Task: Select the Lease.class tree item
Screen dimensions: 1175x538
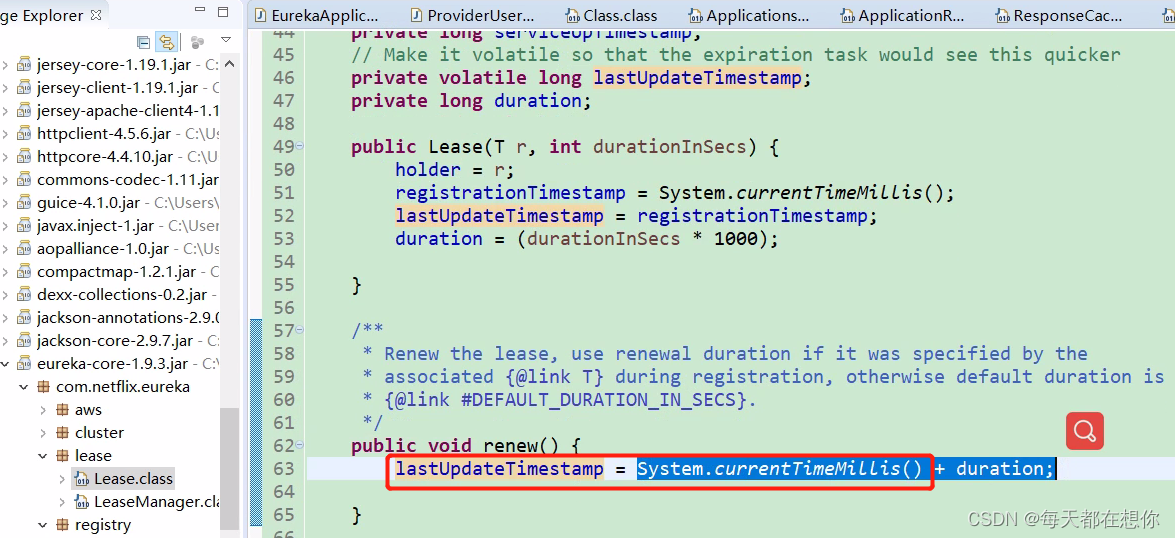Action: pos(124,479)
